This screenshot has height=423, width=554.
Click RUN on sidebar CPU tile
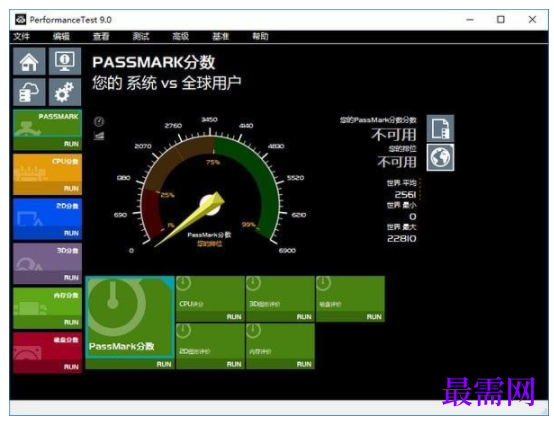[71, 189]
